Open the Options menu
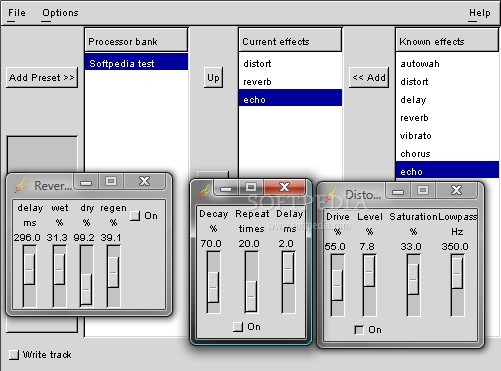This screenshot has width=501, height=371. coord(60,13)
